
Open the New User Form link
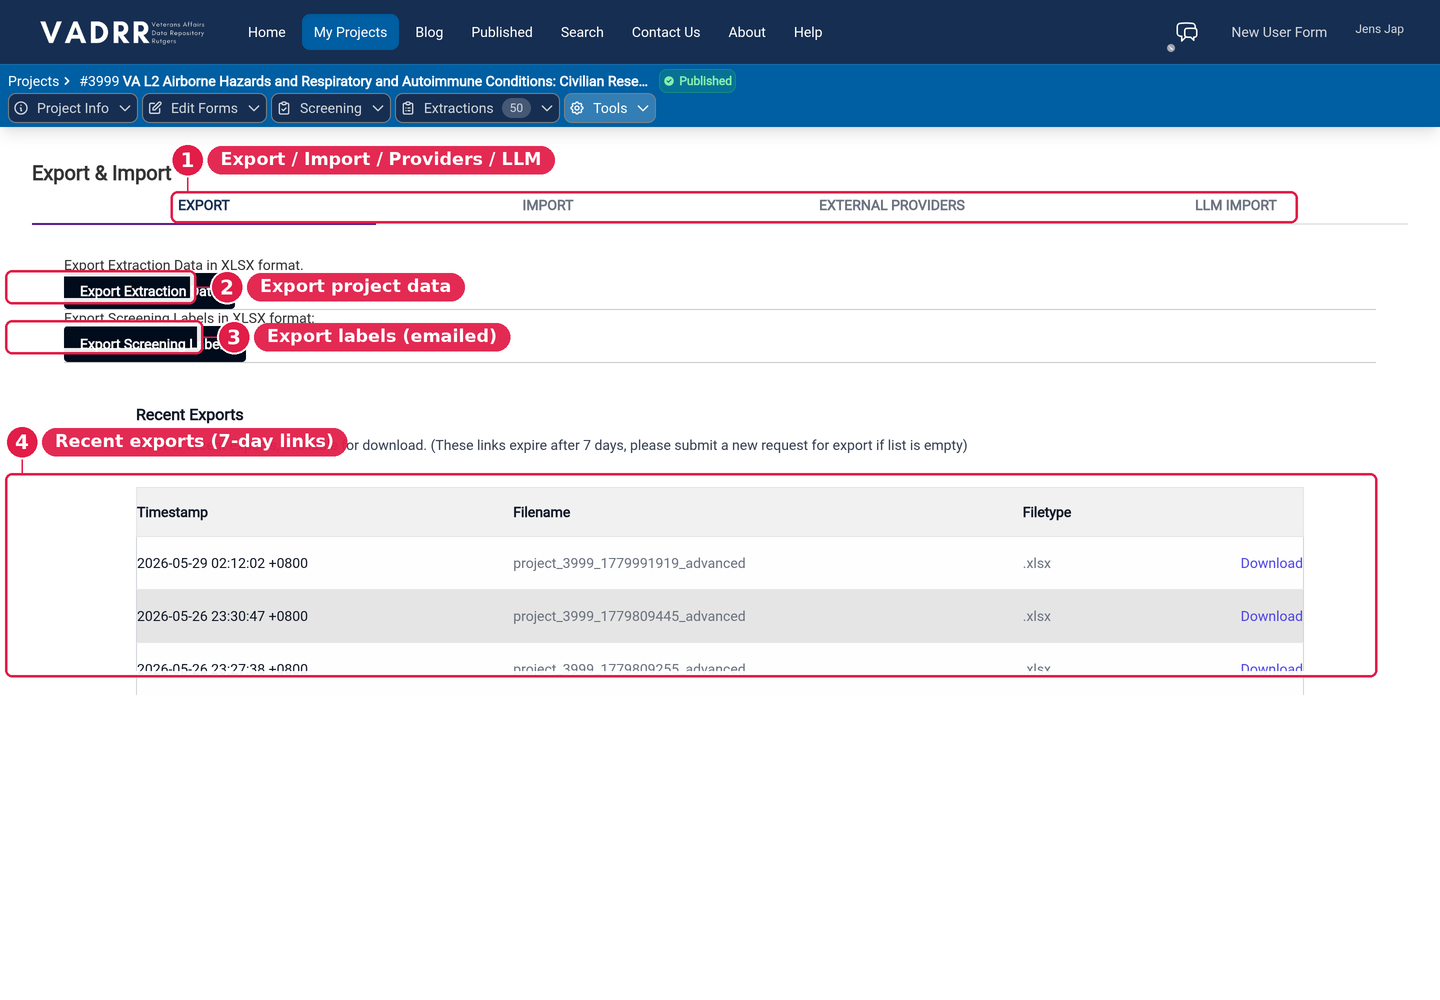pyautogui.click(x=1279, y=32)
